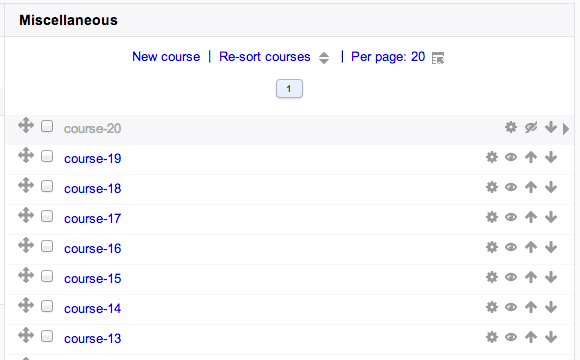Show hidden course-20 via crossed eye icon
Viewport: 580px width, 360px height.
click(531, 127)
